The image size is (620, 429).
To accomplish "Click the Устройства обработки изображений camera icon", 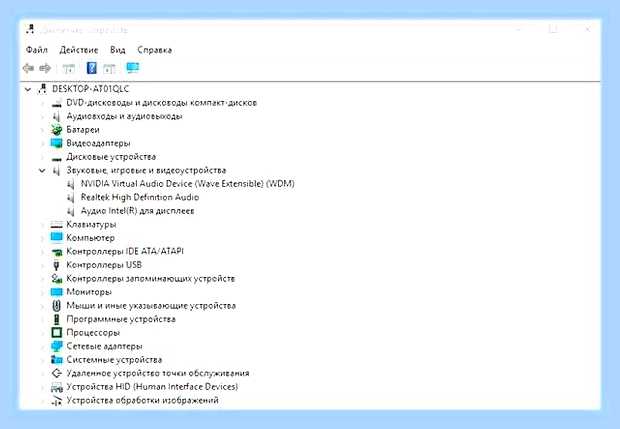I will click(x=57, y=400).
